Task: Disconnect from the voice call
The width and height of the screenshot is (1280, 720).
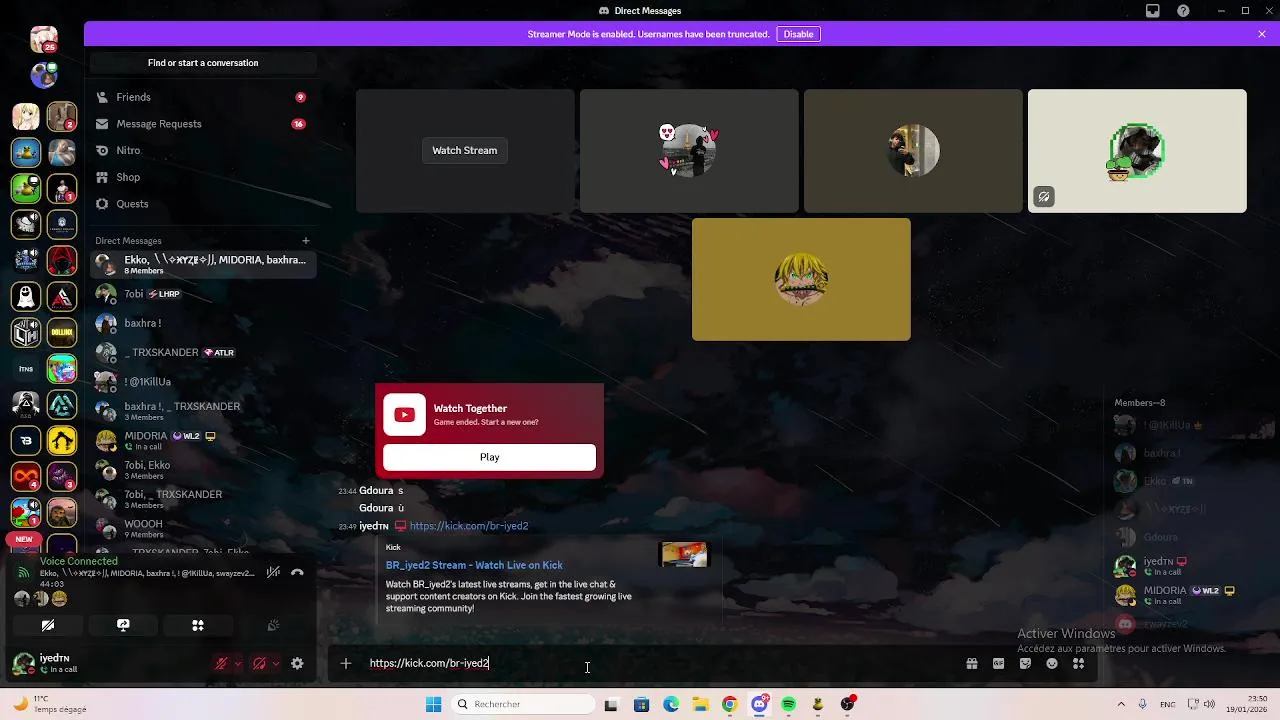Action: pos(297,573)
